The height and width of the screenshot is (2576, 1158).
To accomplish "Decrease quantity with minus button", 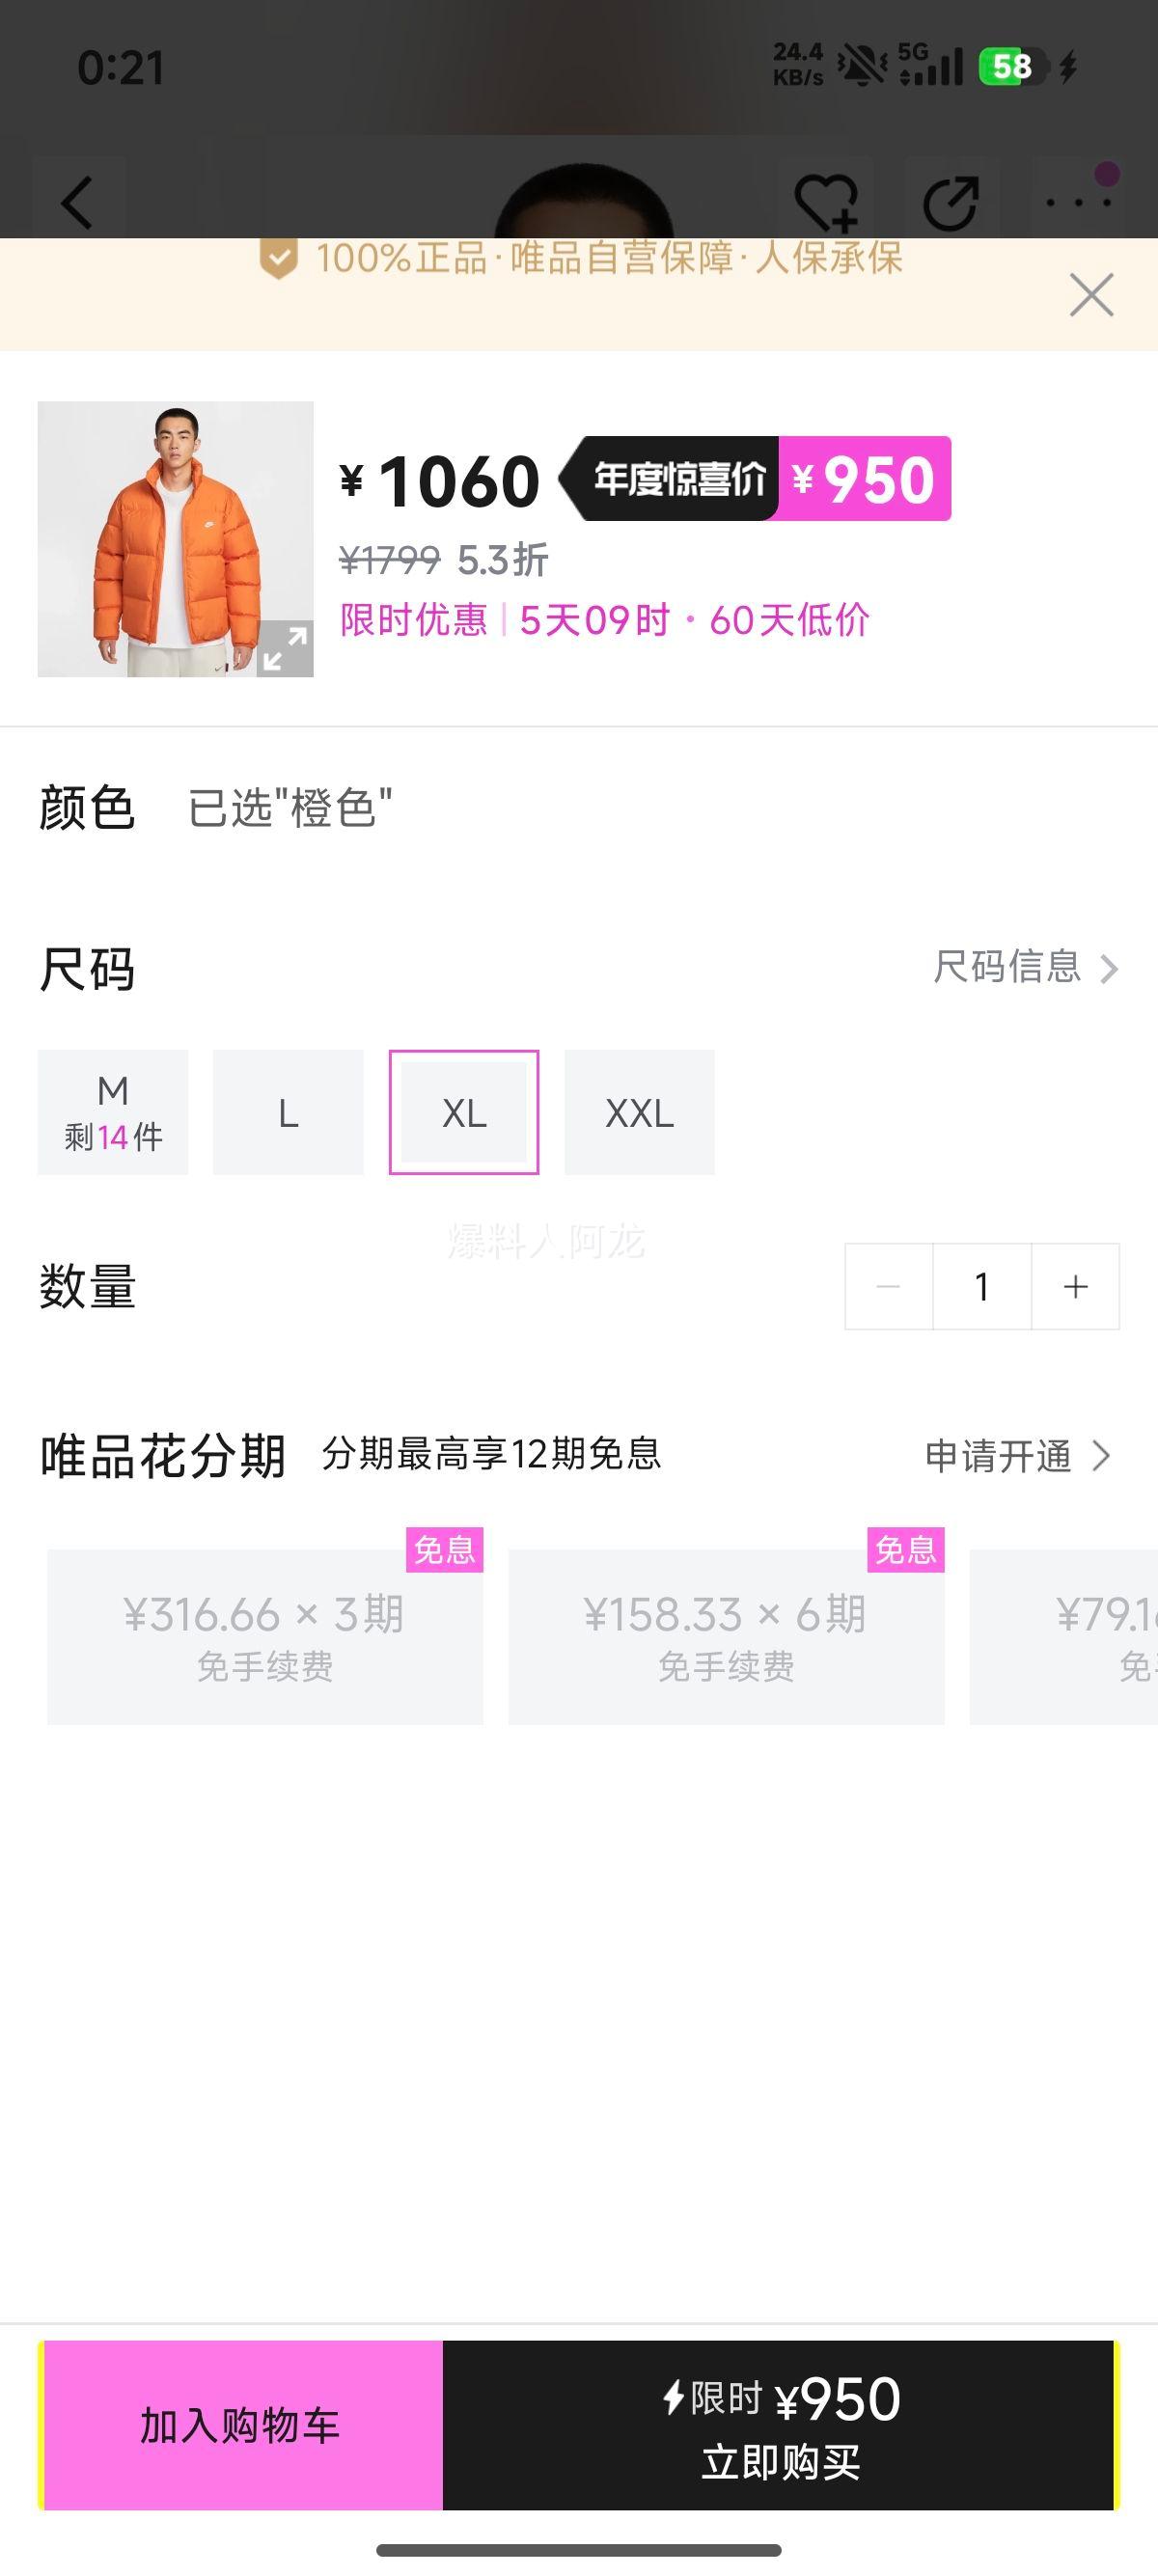I will (888, 1287).
